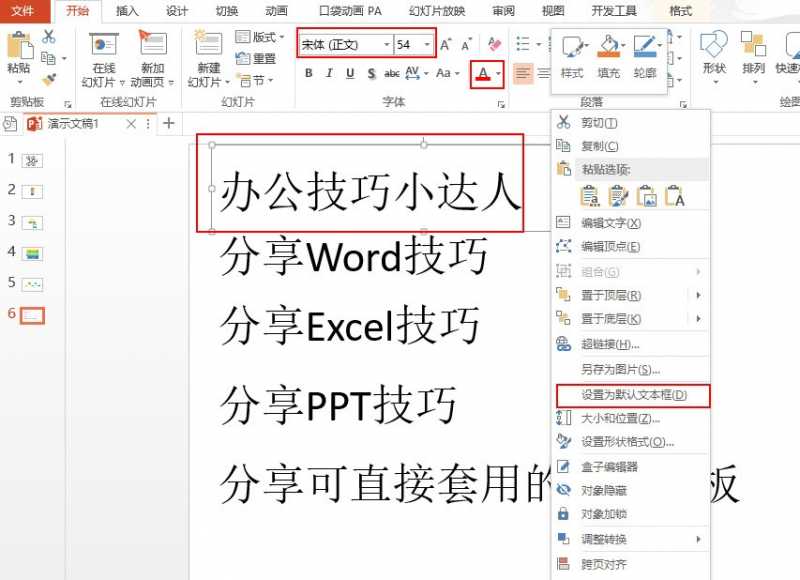Select slide 4 thumbnail

click(33, 254)
